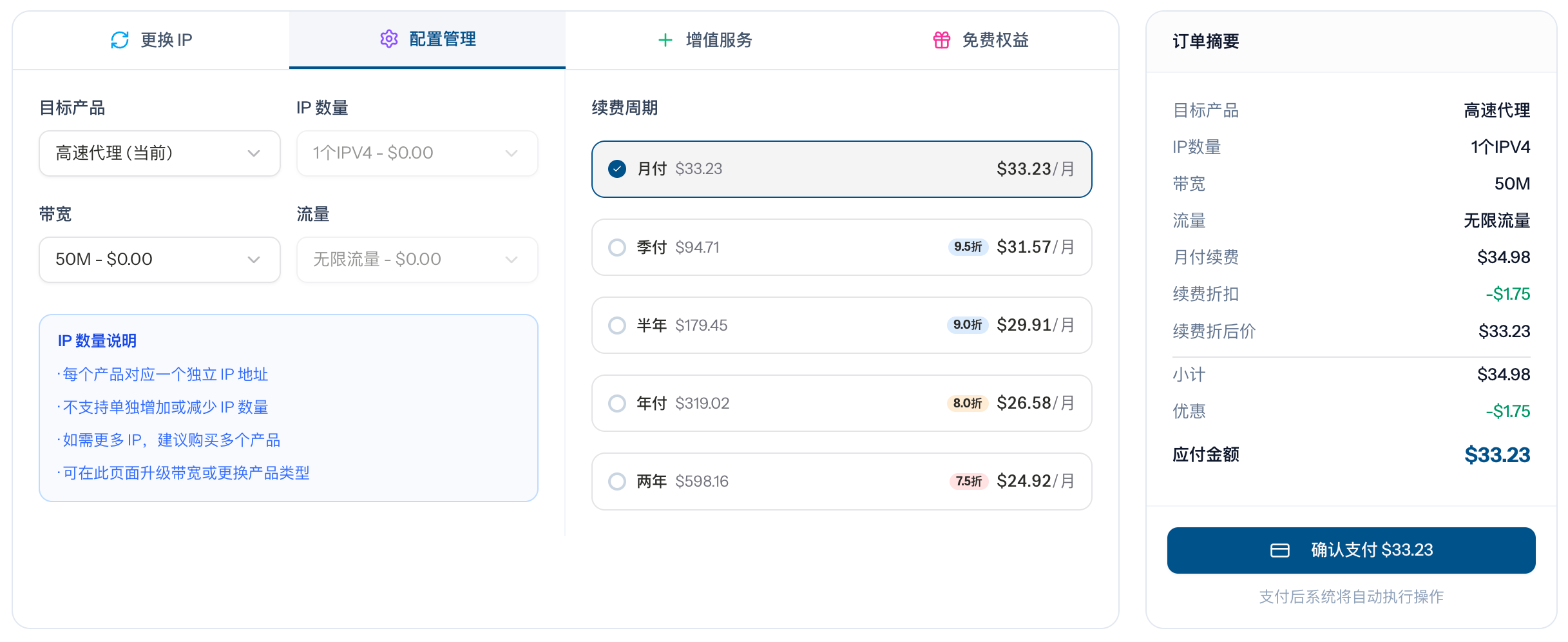Click 1个IPV4 value in order summary
The image size is (1568, 642).
click(1501, 147)
